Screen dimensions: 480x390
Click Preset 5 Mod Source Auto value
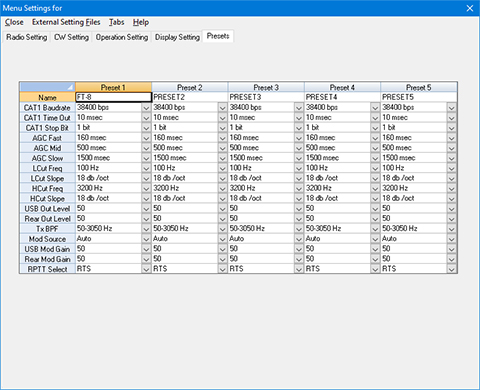pos(389,238)
